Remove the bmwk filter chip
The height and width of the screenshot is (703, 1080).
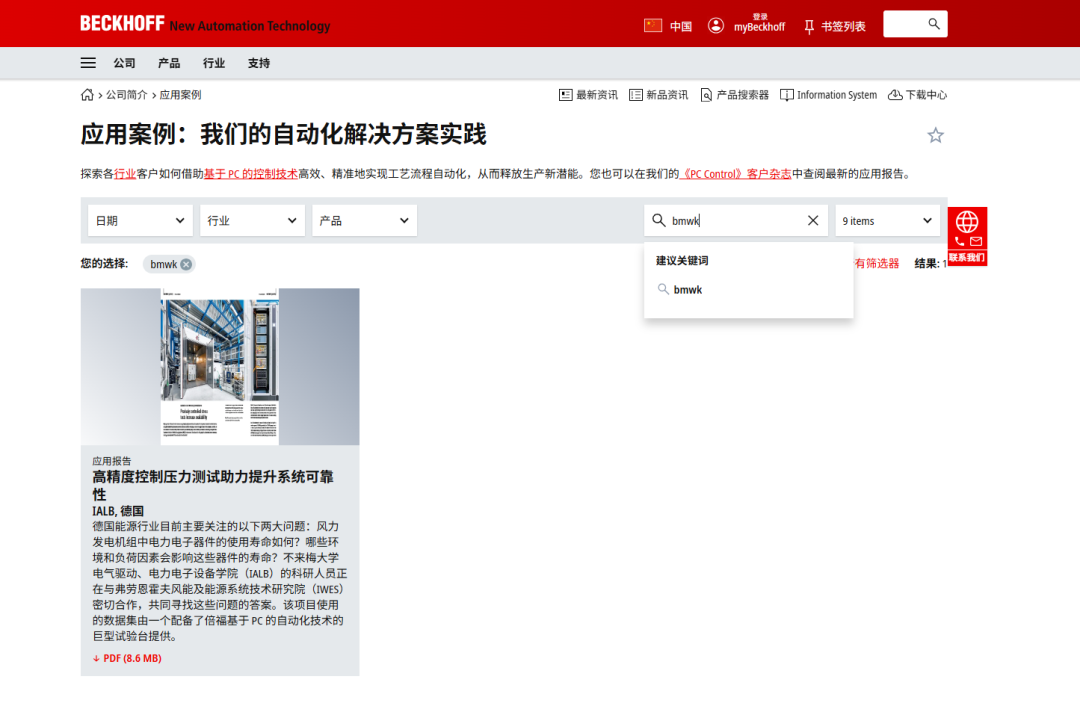point(186,264)
